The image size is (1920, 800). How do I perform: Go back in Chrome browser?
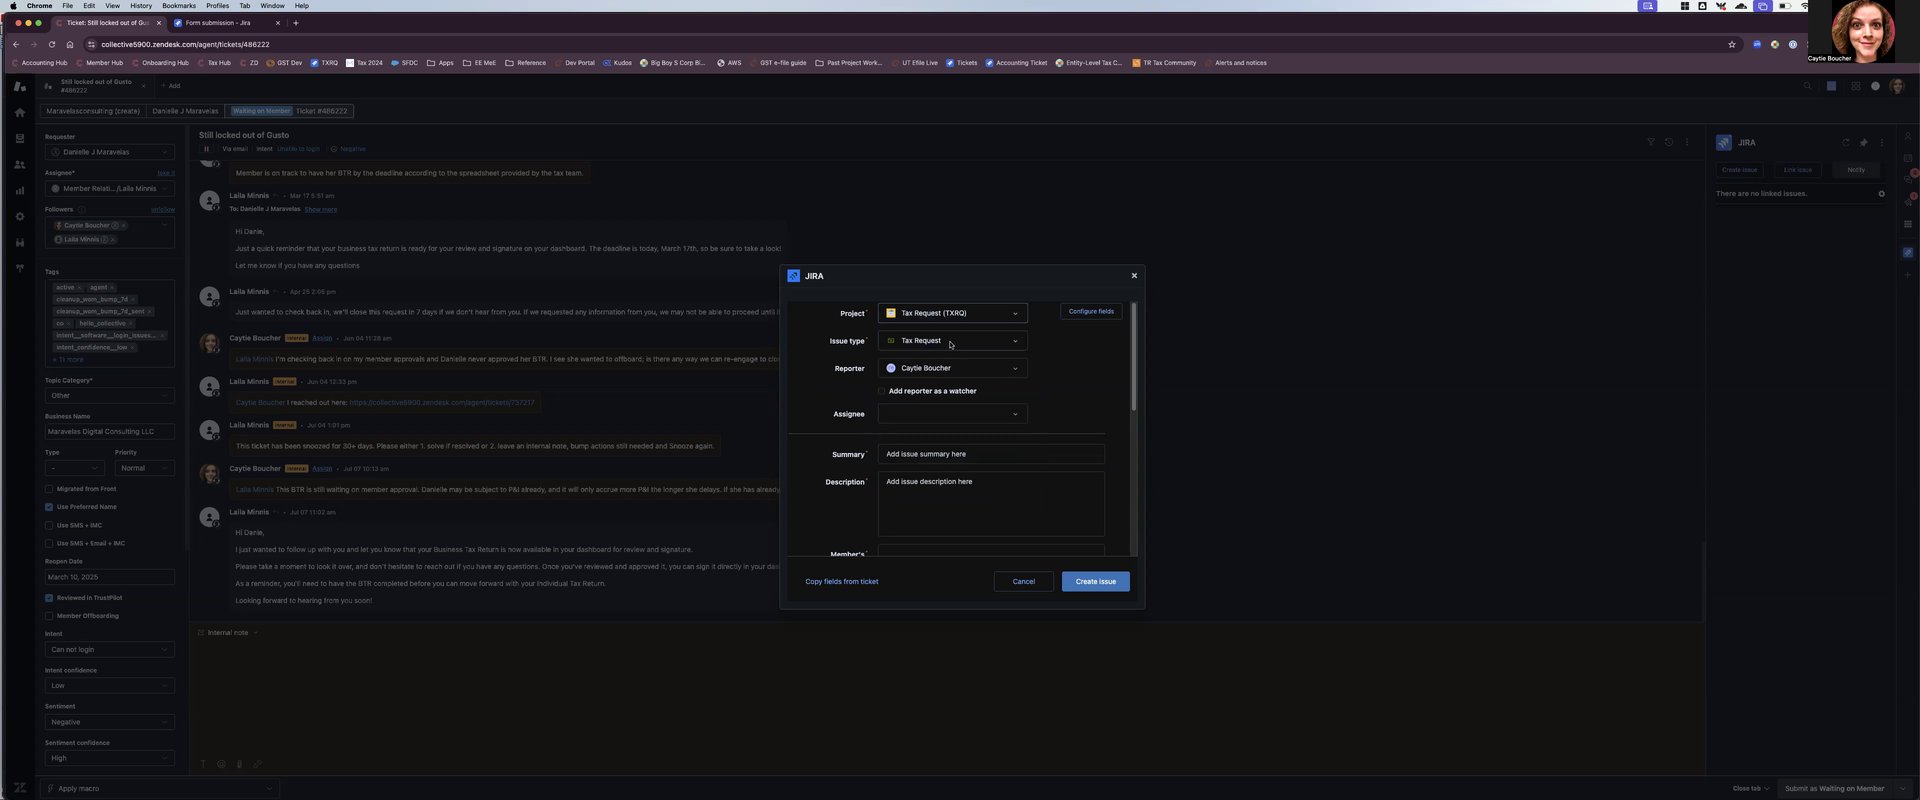[x=16, y=44]
